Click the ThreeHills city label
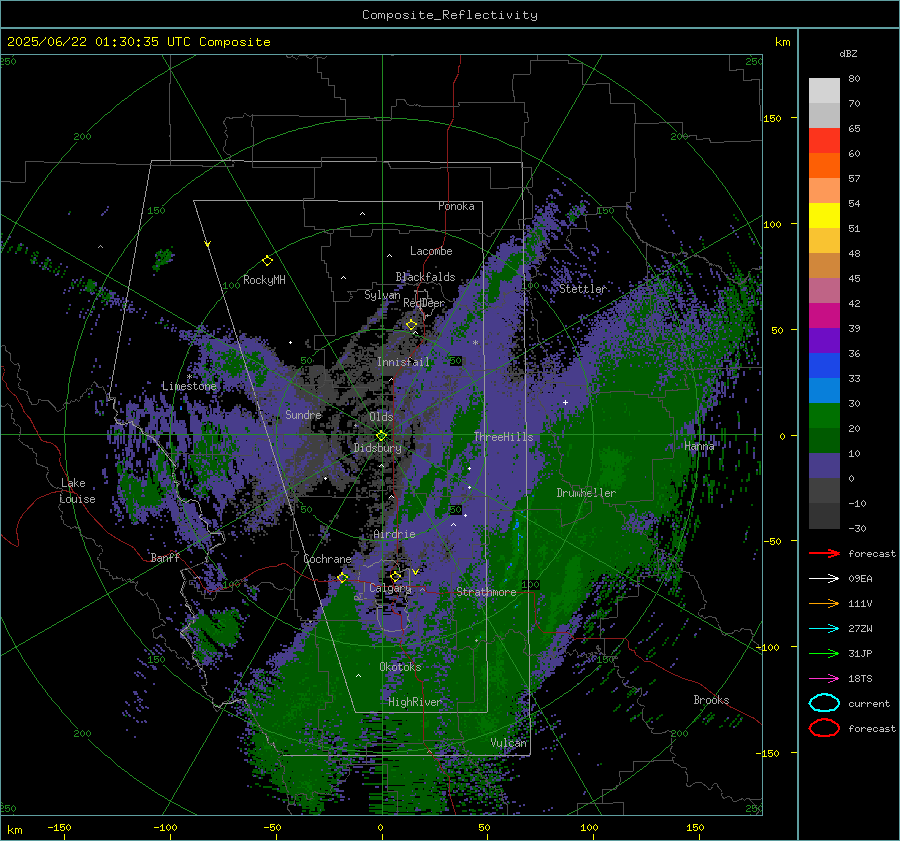This screenshot has width=900, height=841. [x=503, y=437]
